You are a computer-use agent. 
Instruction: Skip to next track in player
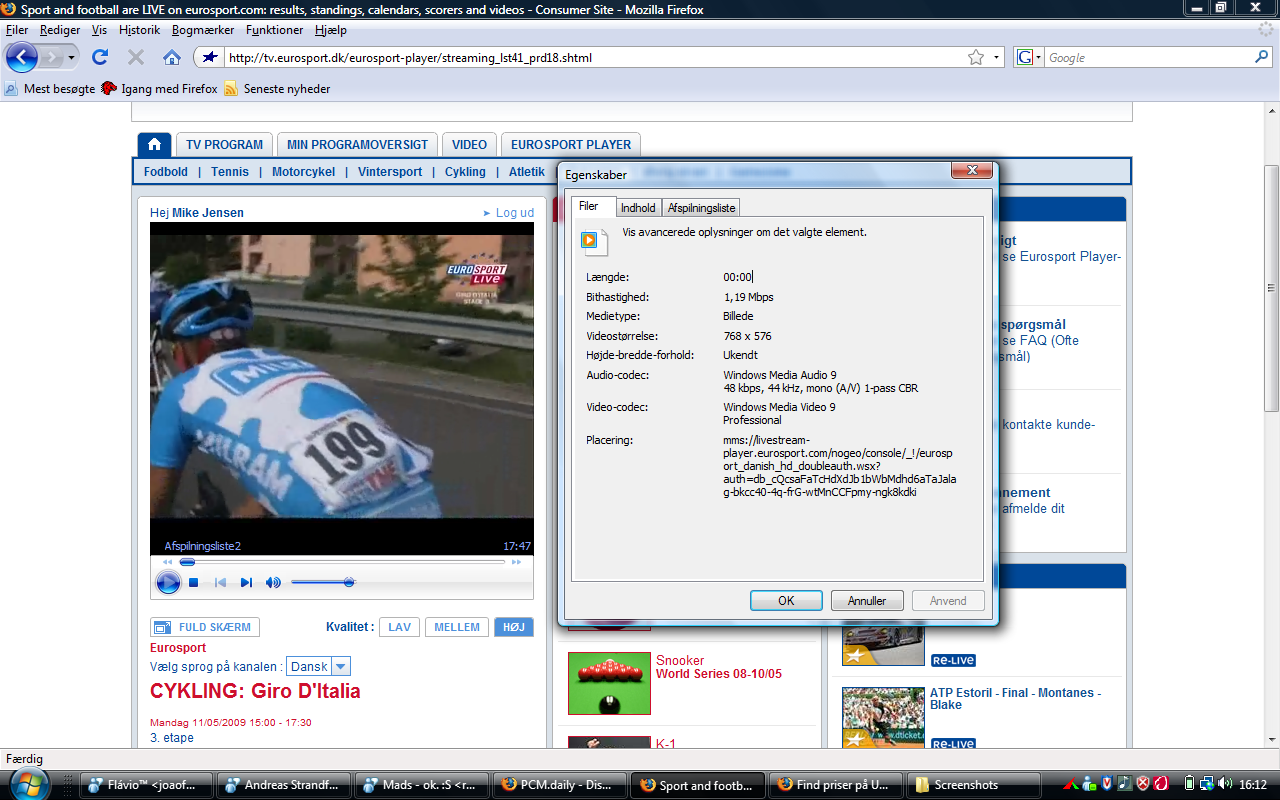[246, 582]
